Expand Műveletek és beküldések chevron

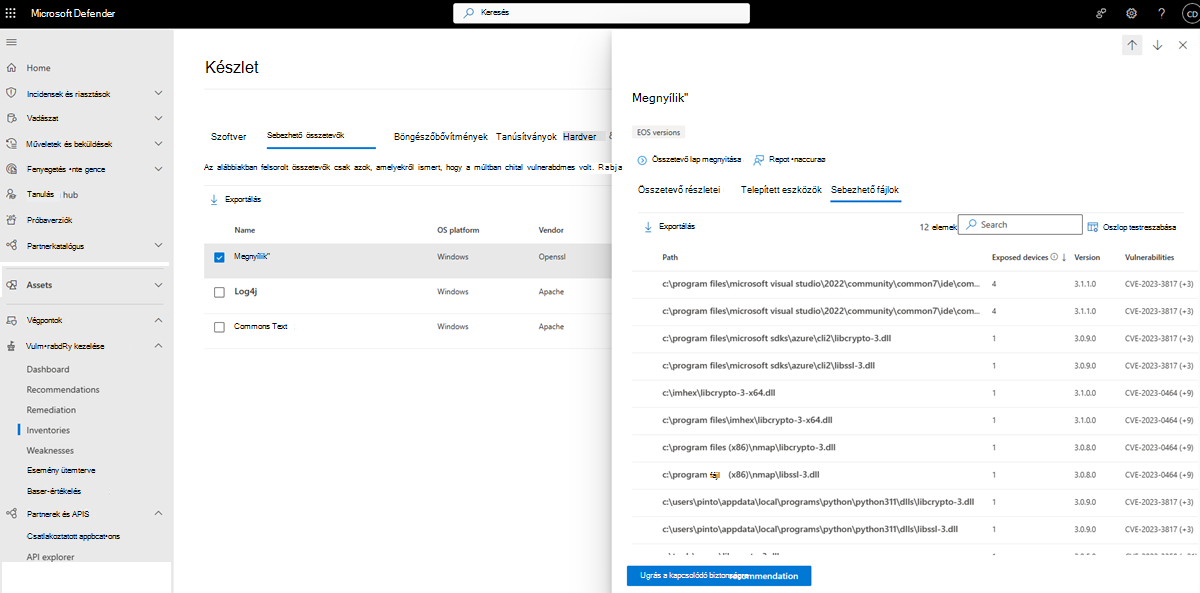pos(158,144)
